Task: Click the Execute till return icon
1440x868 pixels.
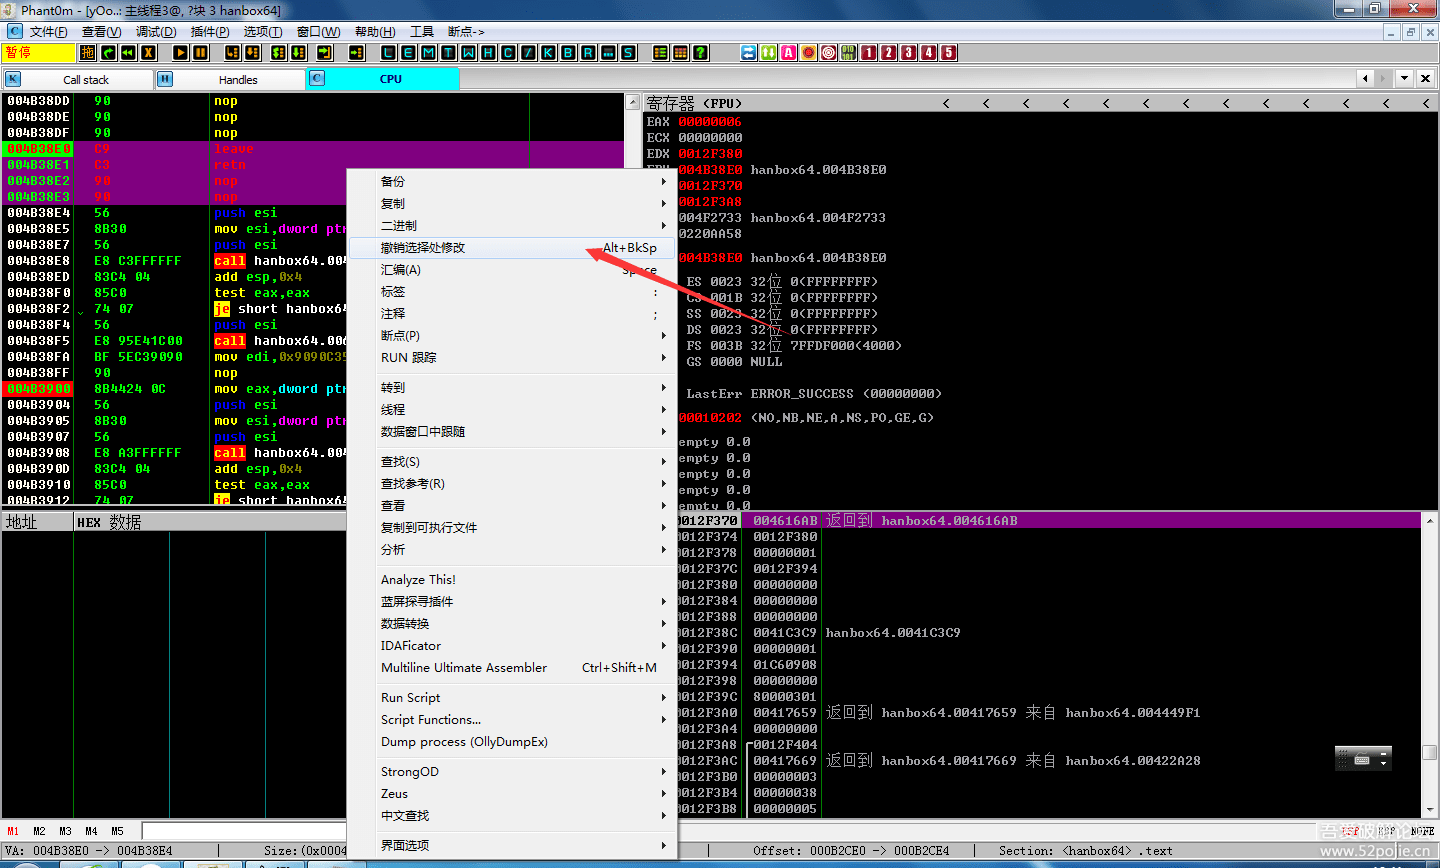Action: point(324,53)
